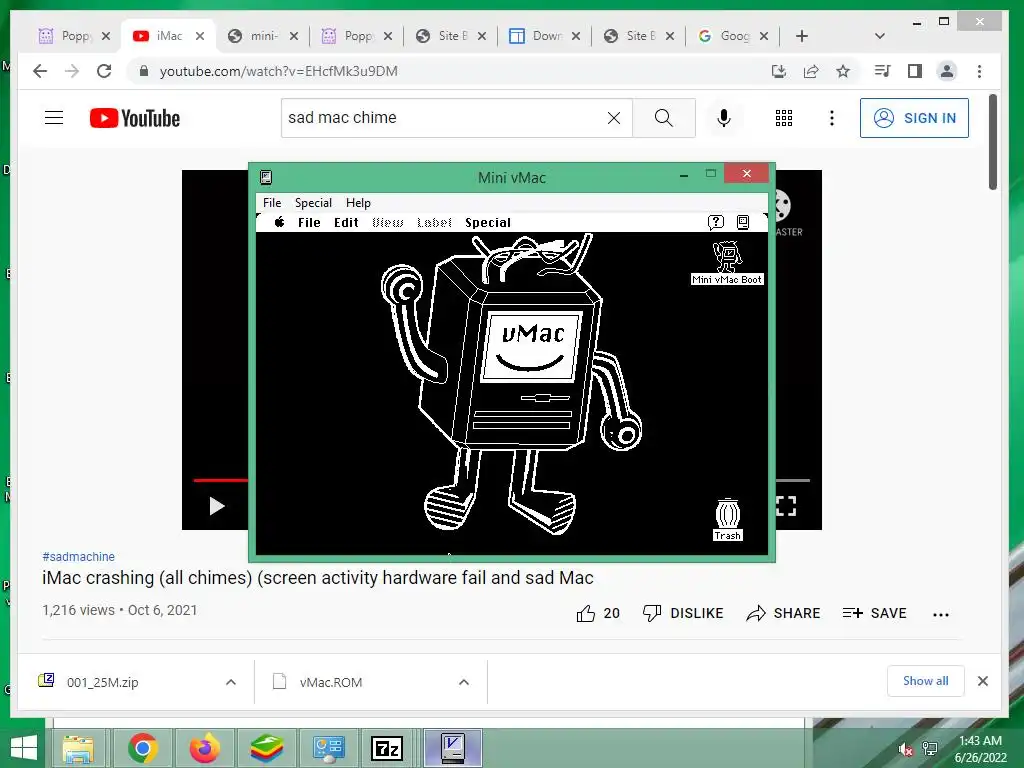Click the Mini vMac title bar icon
This screenshot has height=768, width=1024.
(x=266, y=177)
